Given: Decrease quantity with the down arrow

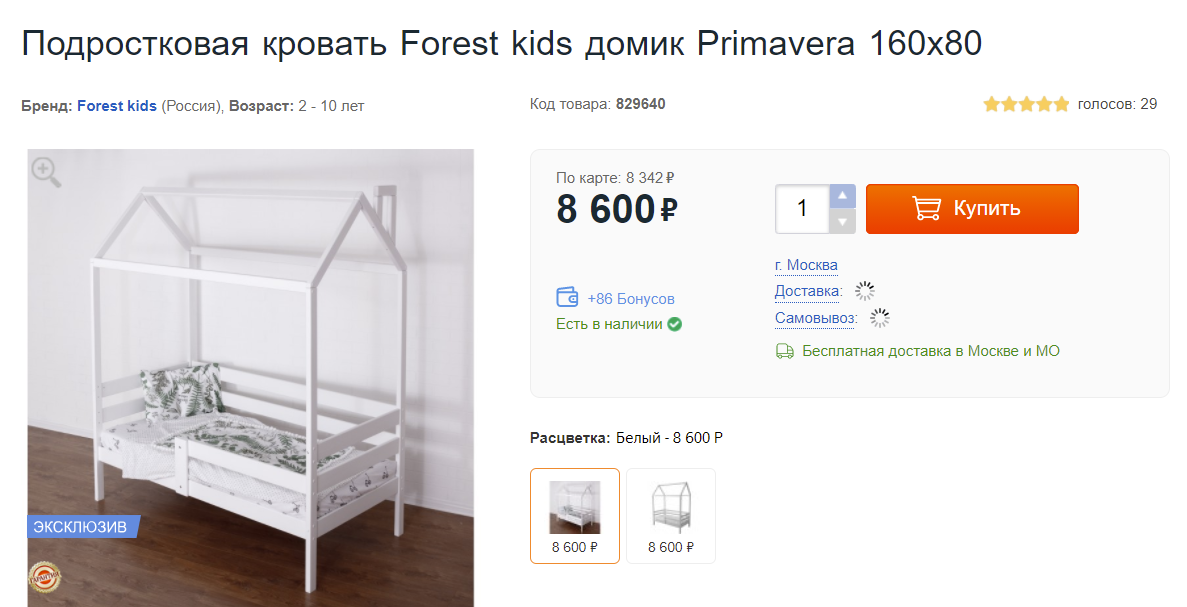Looking at the screenshot, I should 843,221.
